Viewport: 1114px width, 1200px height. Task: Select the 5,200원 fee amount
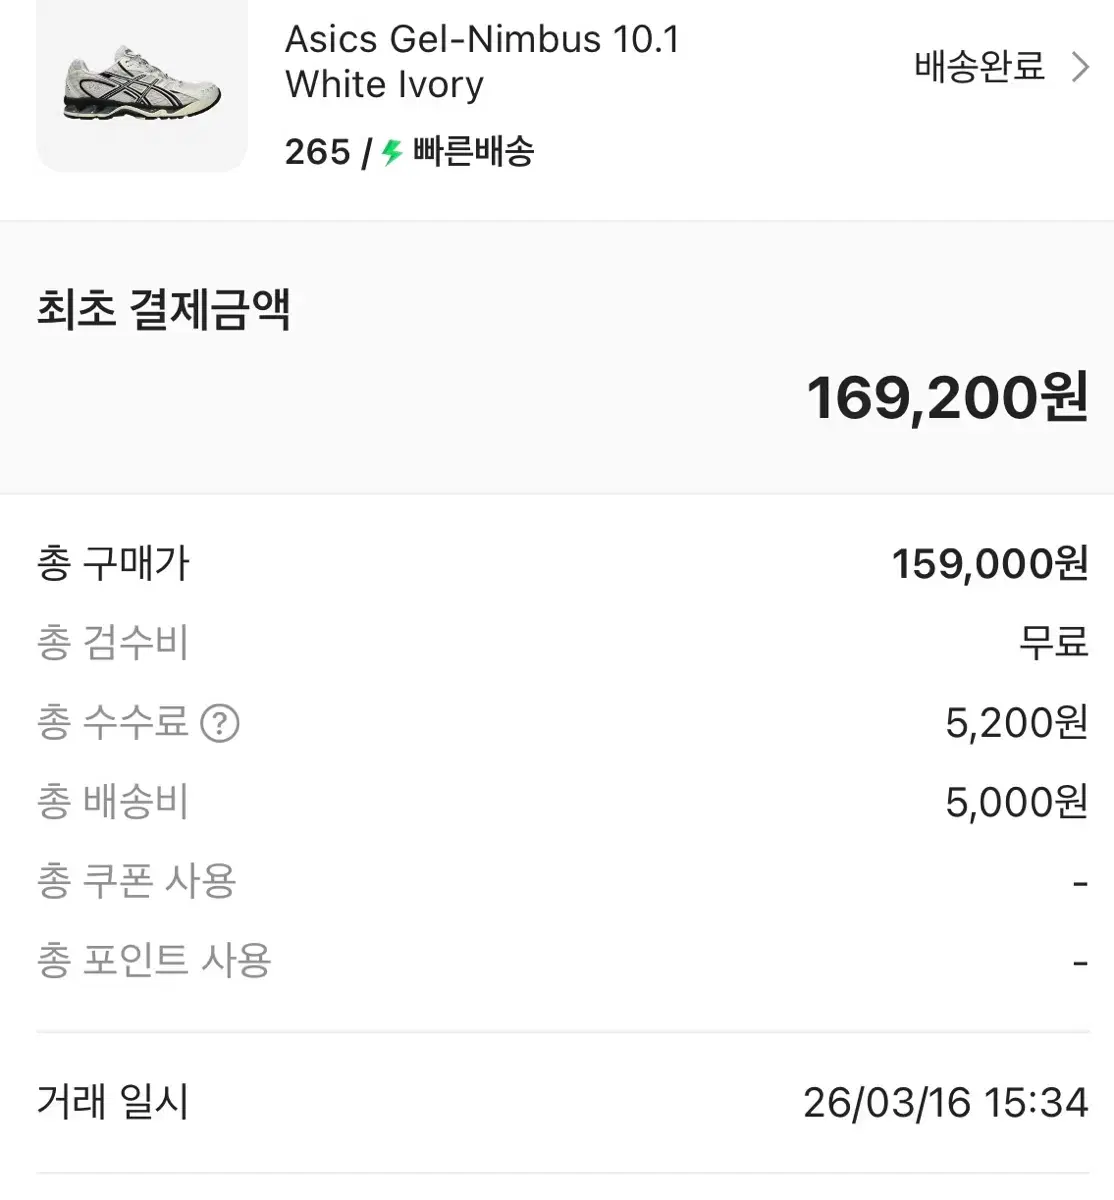coord(1017,723)
